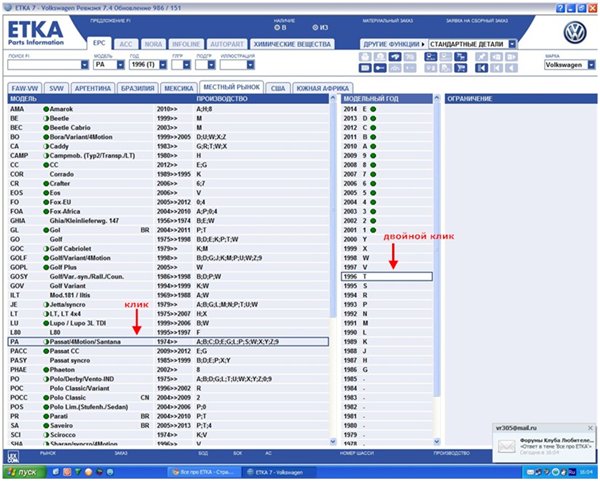Select model year 1990 L
The height and width of the screenshot is (481, 600).
(x=387, y=332)
